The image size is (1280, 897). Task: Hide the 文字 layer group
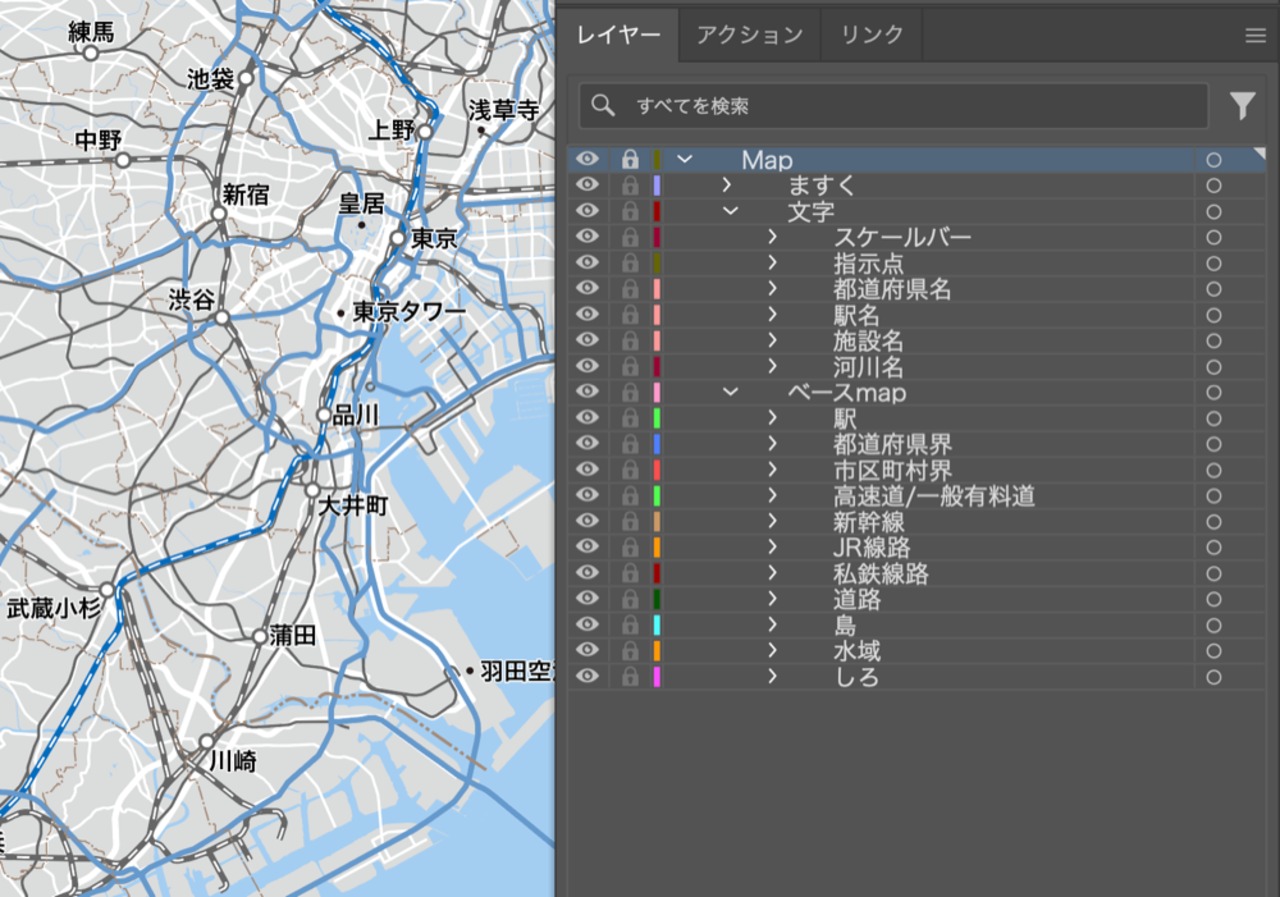(588, 211)
